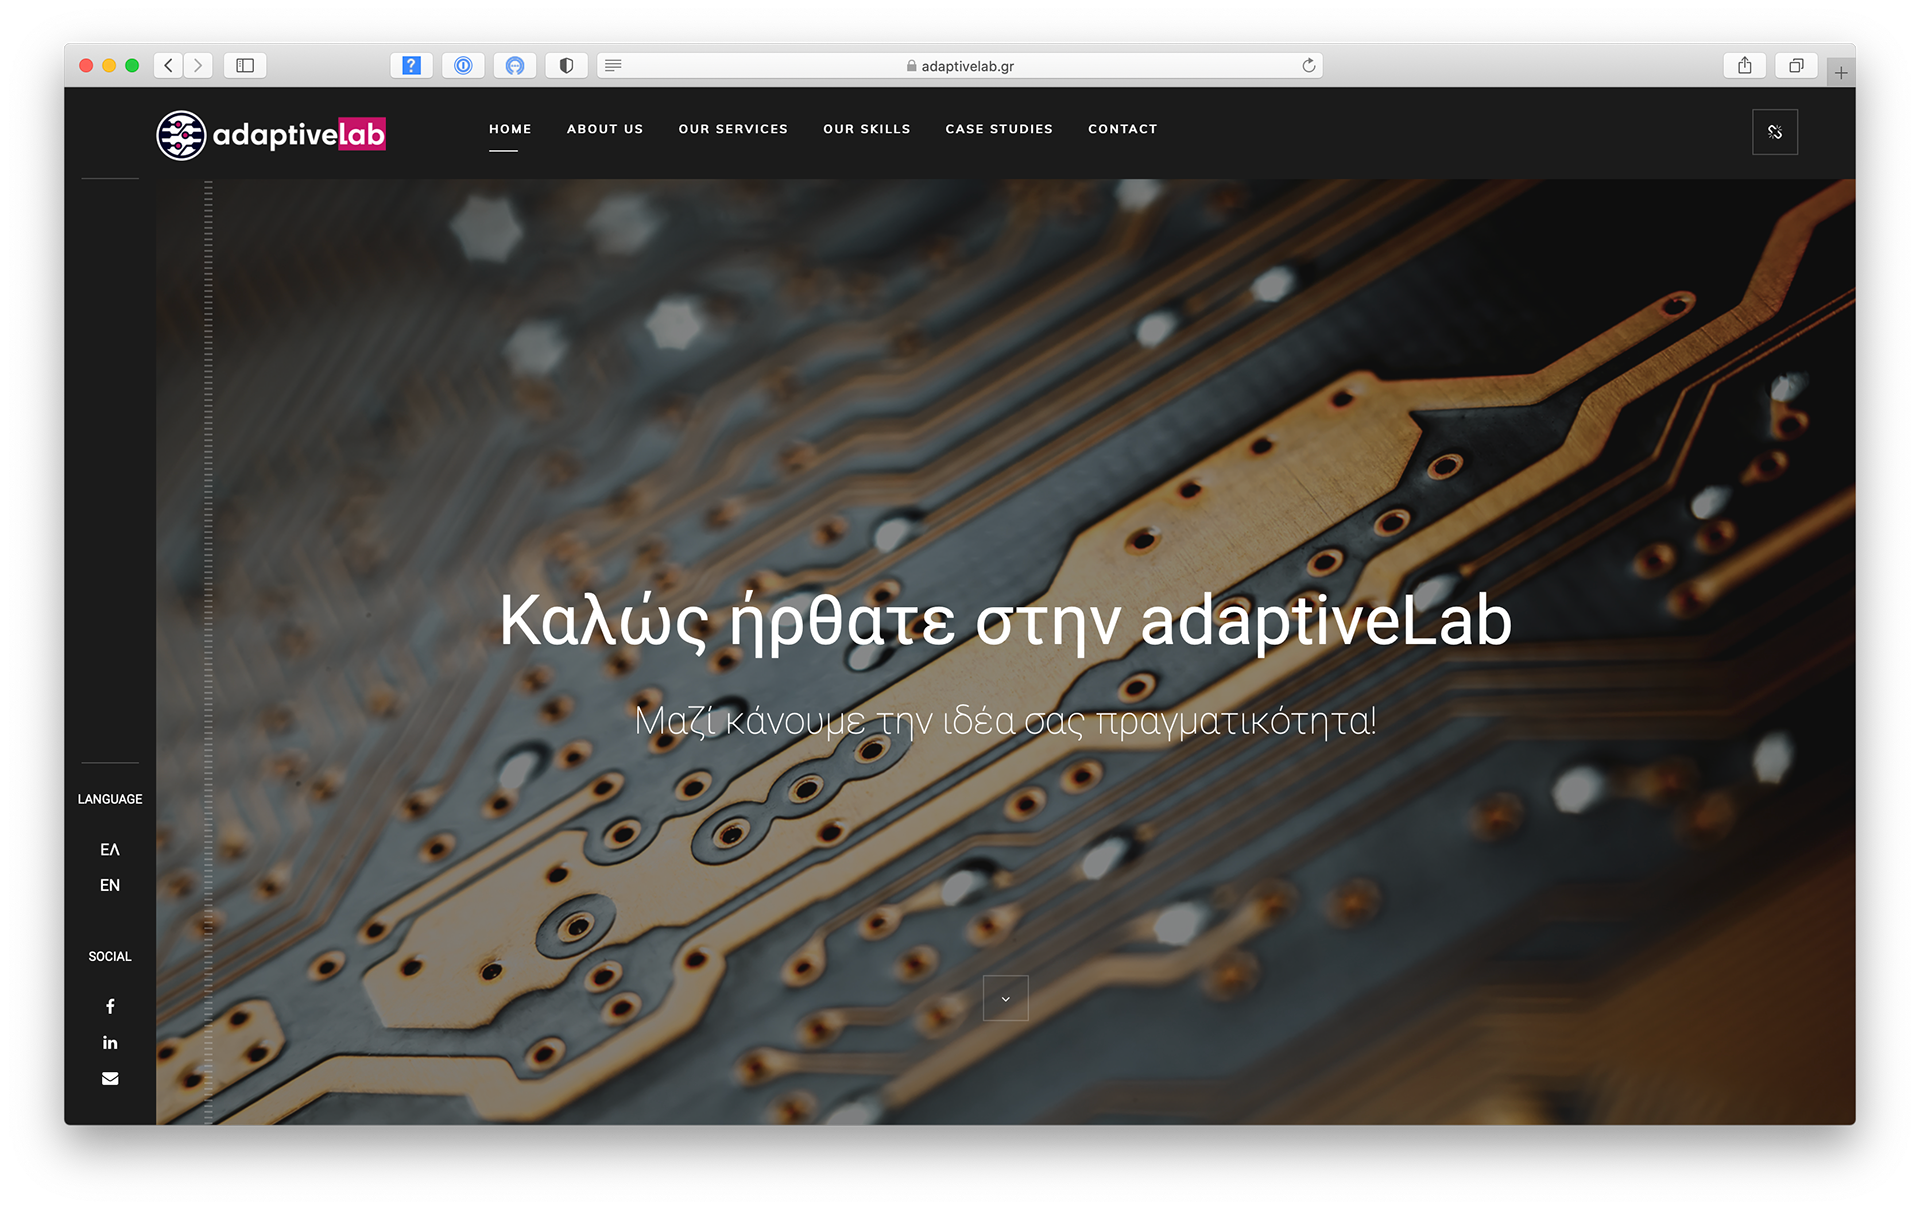Open the Facebook social link
Viewport: 1920px width, 1210px height.
pyautogui.click(x=110, y=1006)
